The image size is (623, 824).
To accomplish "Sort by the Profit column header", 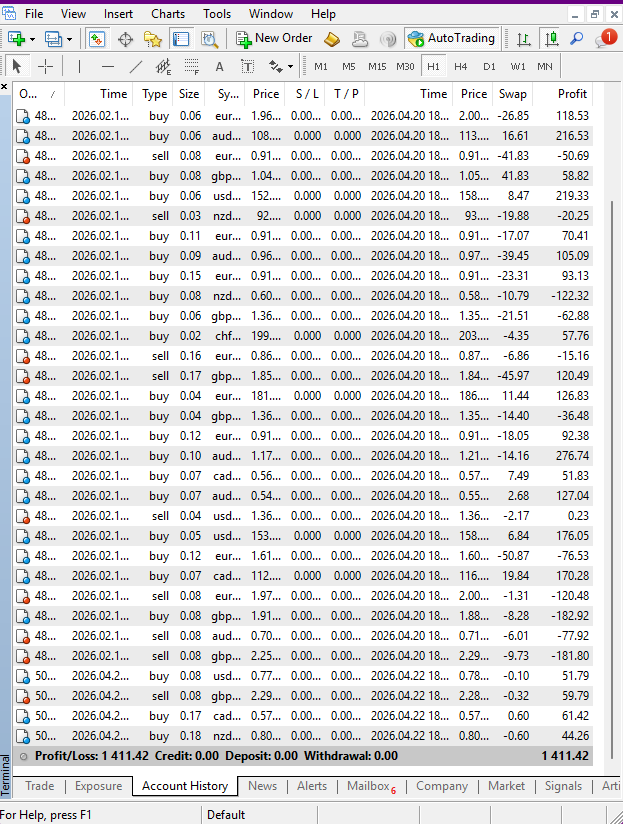I will tap(562, 94).
